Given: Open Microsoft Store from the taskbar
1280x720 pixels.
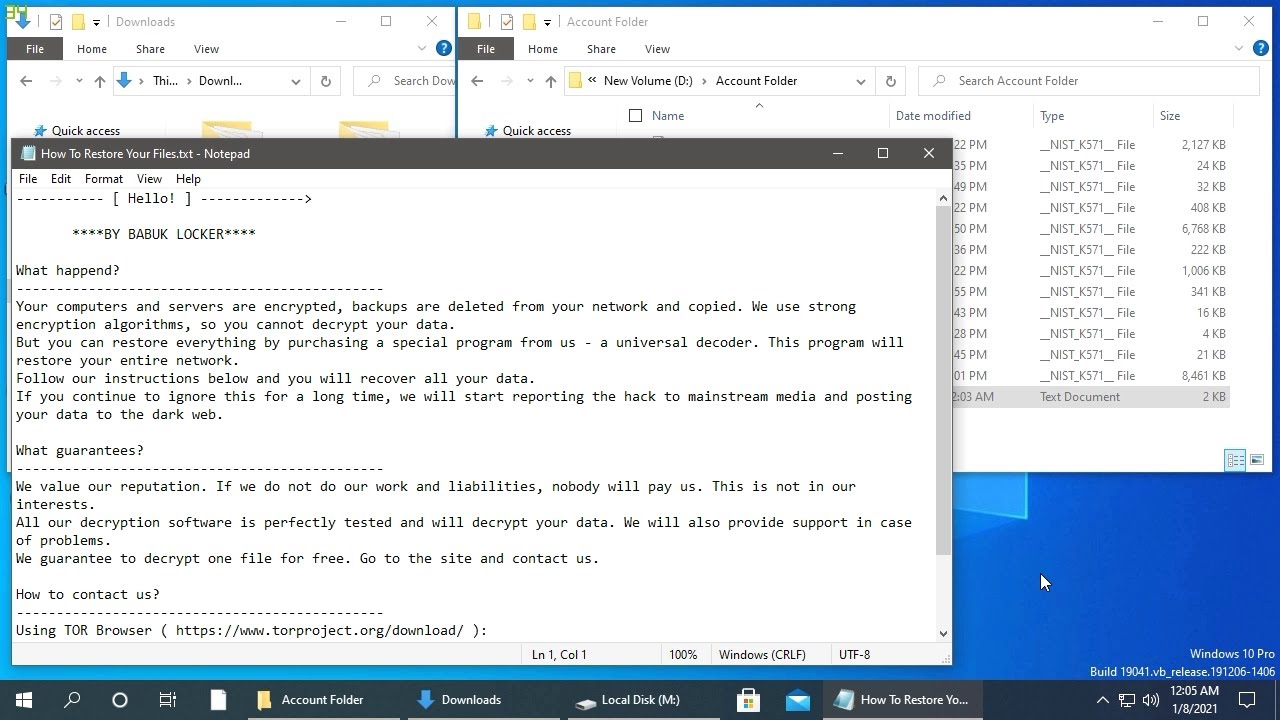Looking at the screenshot, I should (748, 700).
